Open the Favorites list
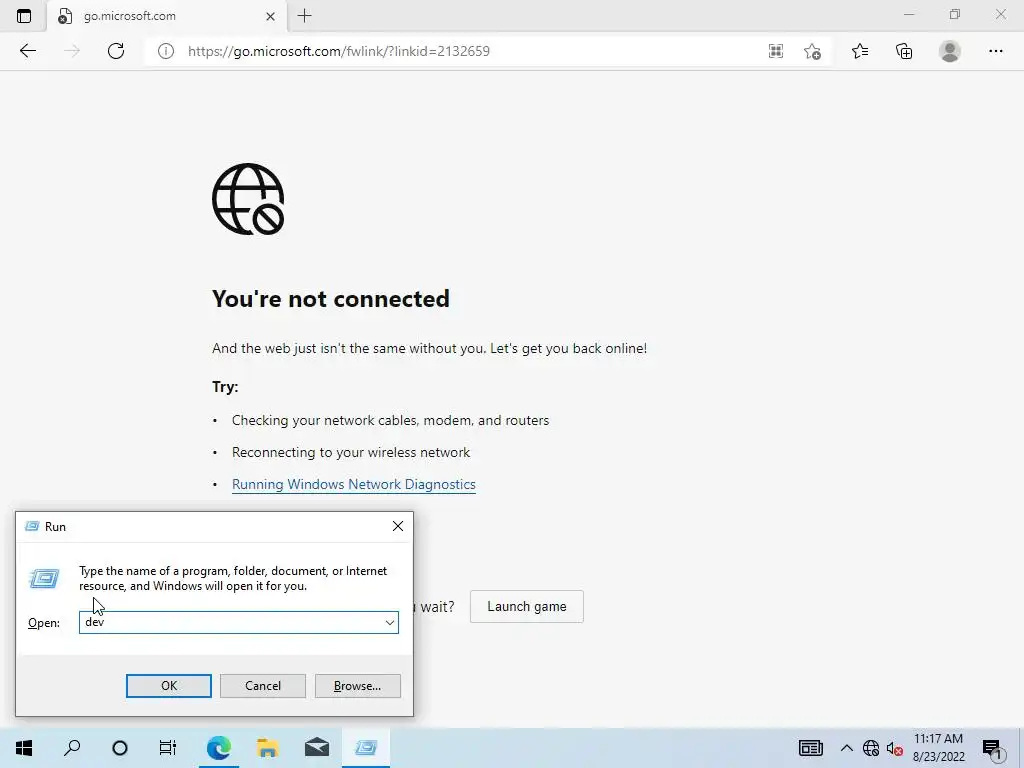This screenshot has height=768, width=1024. tap(860, 51)
